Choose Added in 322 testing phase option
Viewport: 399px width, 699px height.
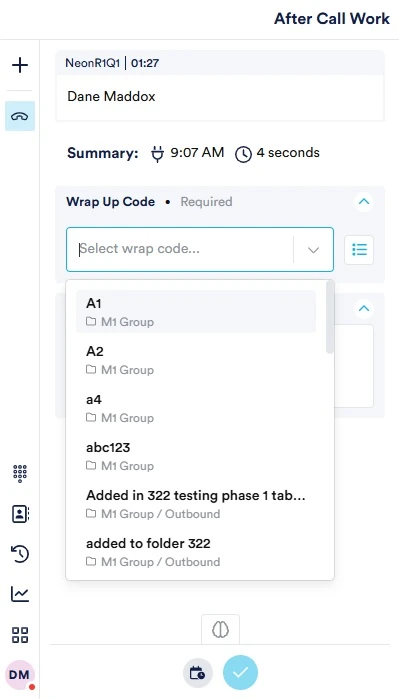(196, 504)
